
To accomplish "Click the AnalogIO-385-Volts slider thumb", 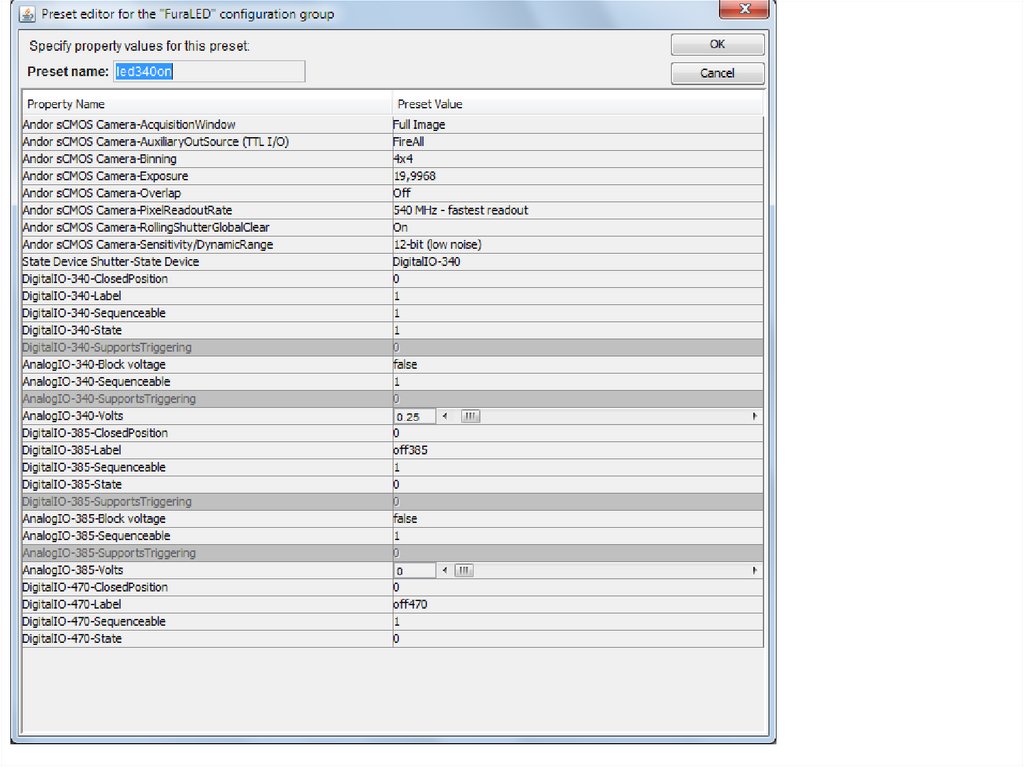I will click(x=464, y=570).
